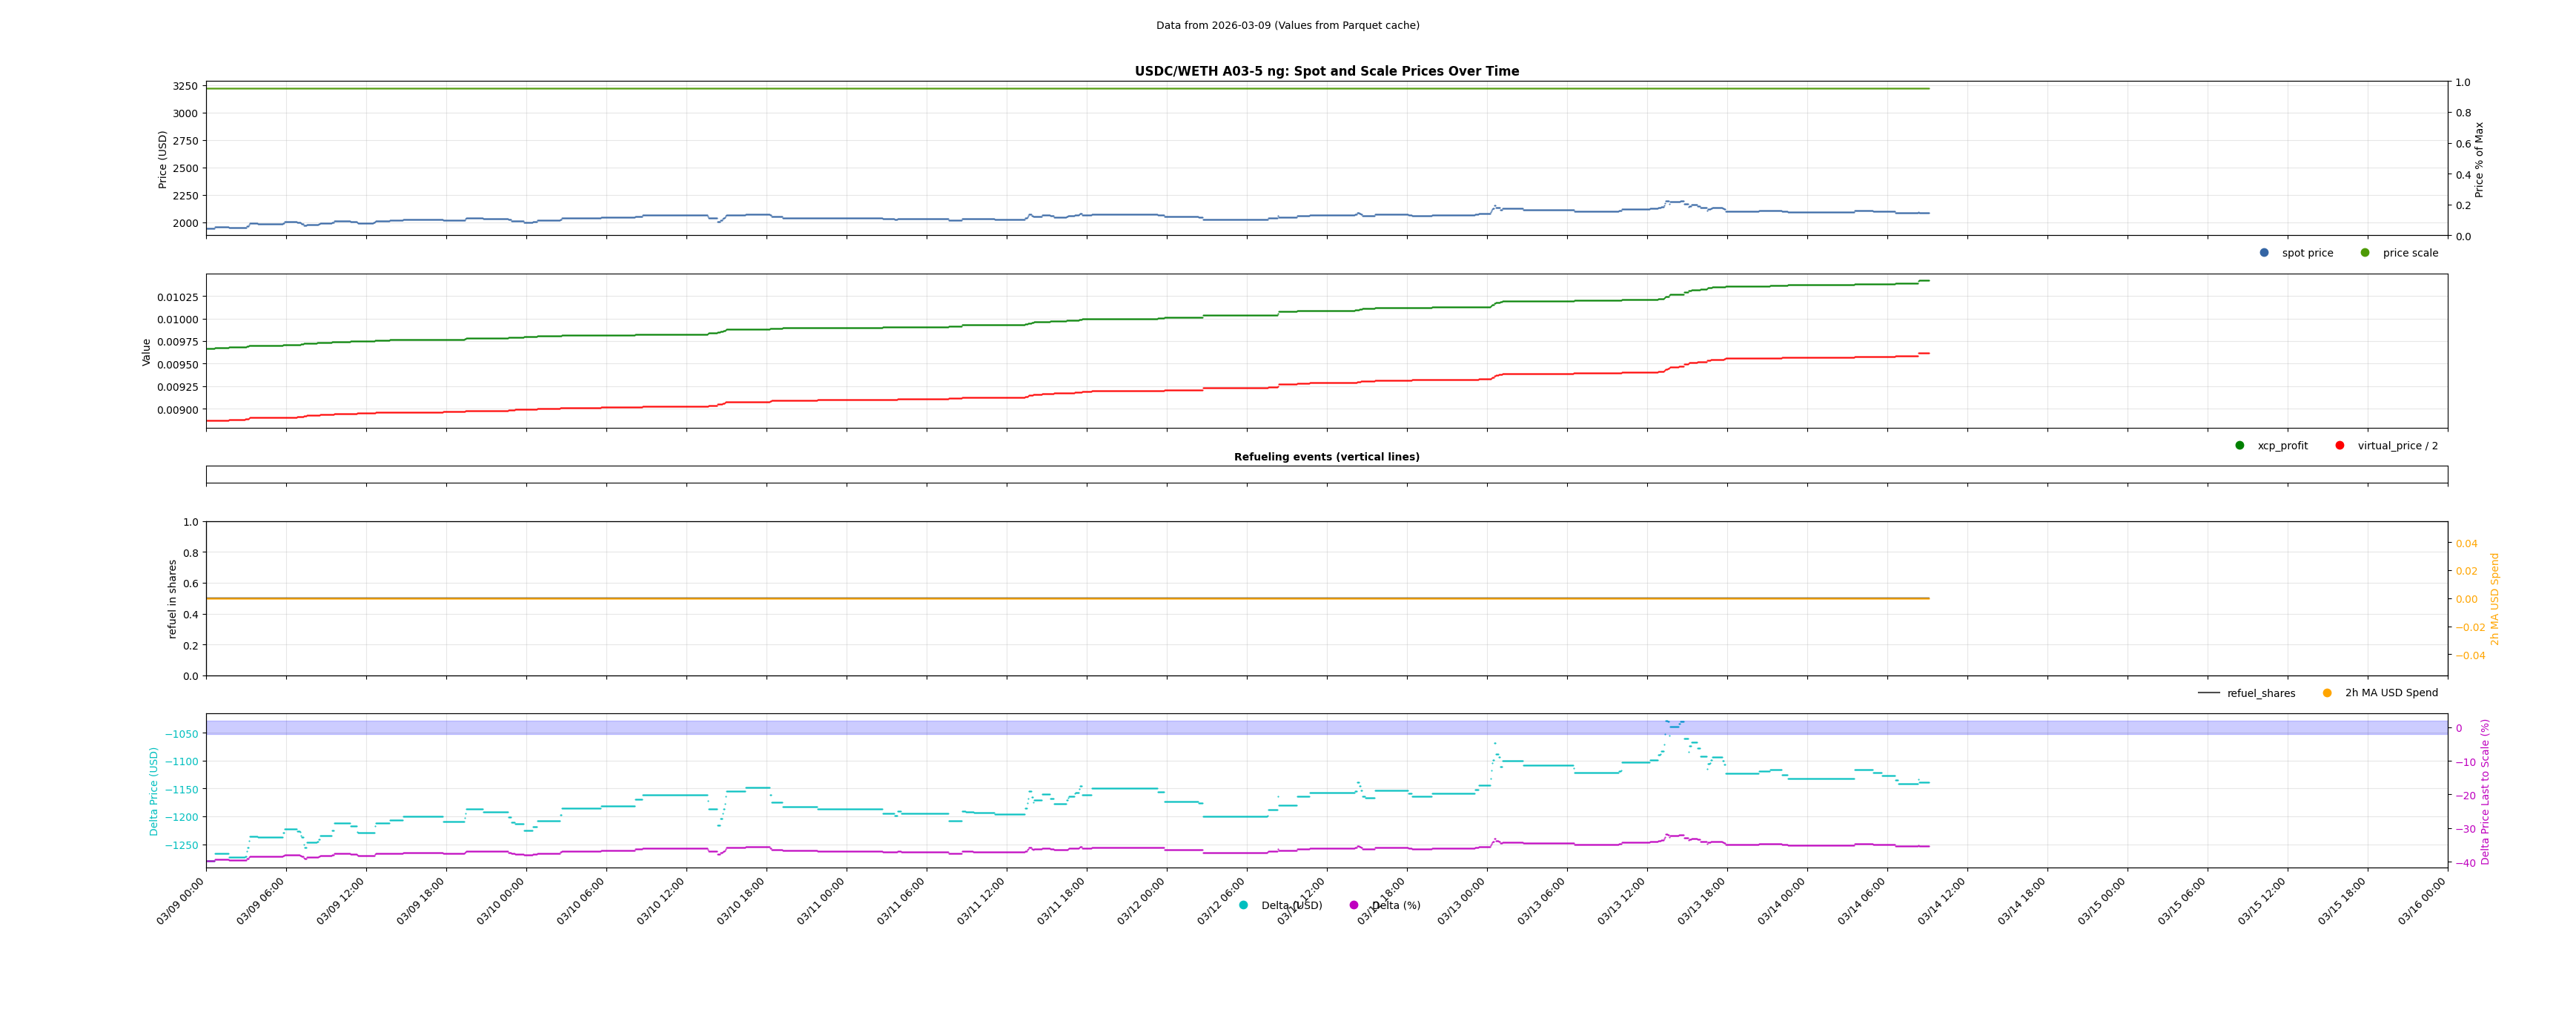Screen dimensions: 2576x1021
Task: Click the virtual_price / 2 red legend dot
Action: coord(2340,446)
